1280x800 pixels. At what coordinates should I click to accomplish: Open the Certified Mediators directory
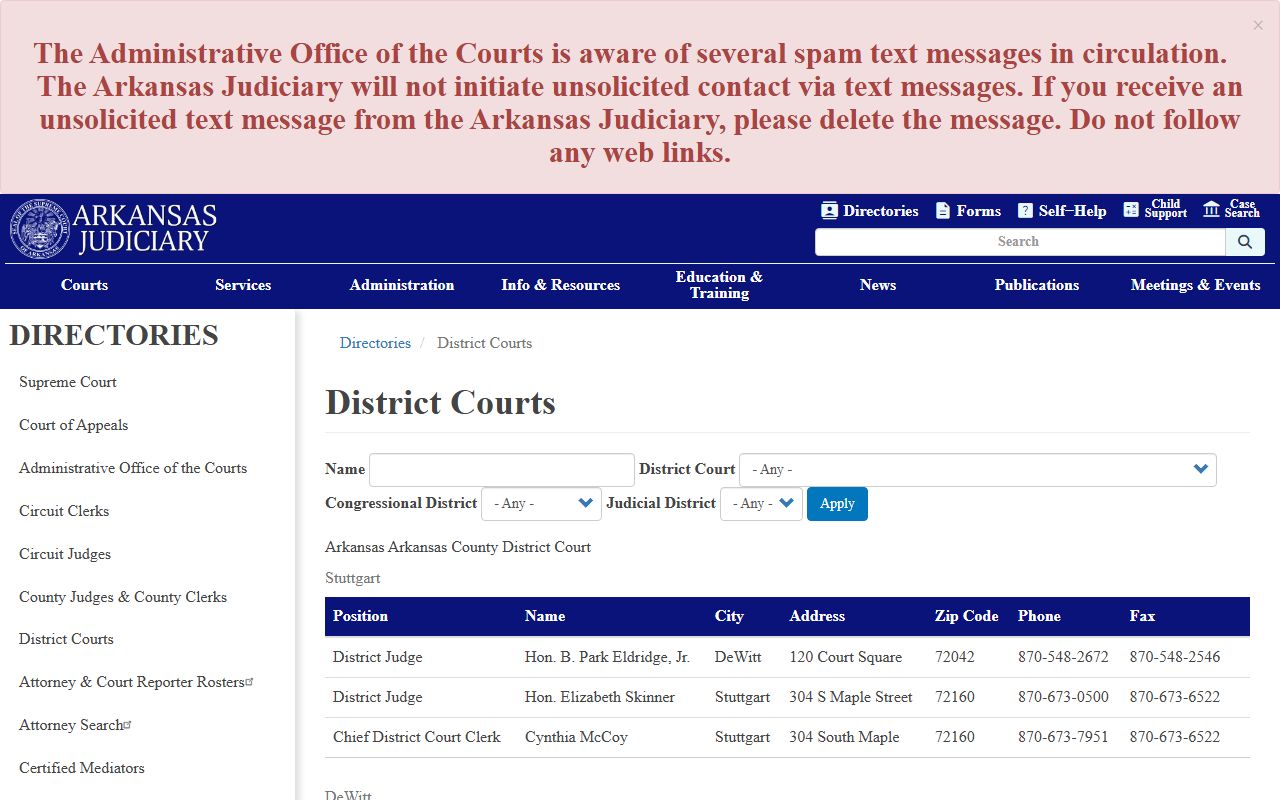82,768
